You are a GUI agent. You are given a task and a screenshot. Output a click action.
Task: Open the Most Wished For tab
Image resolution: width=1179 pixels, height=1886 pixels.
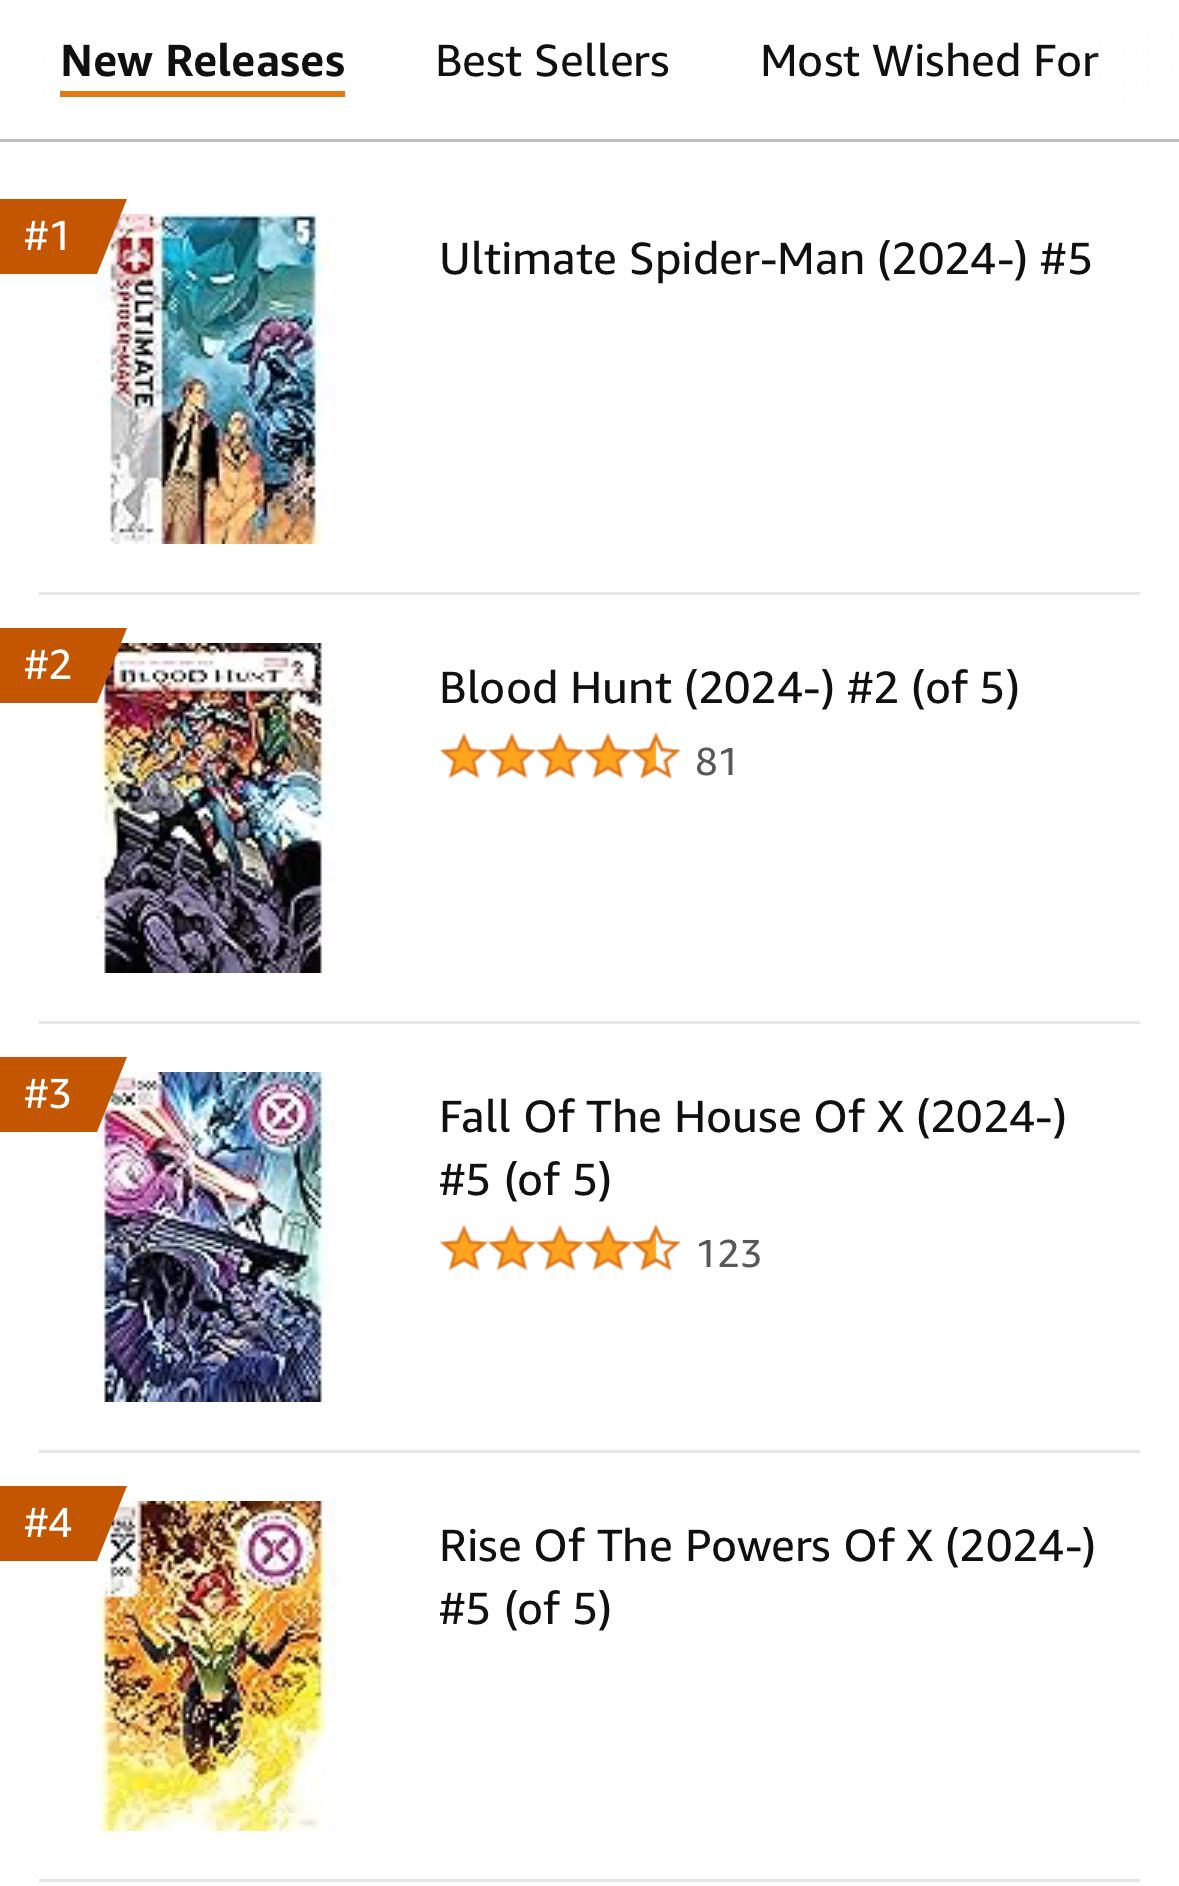click(x=928, y=62)
